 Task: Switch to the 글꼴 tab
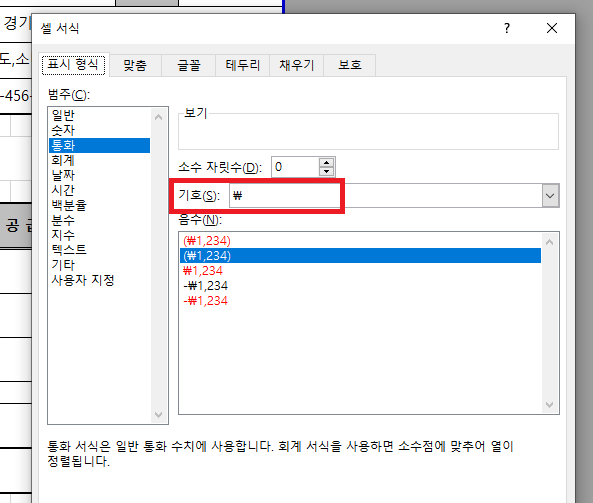tap(189, 65)
